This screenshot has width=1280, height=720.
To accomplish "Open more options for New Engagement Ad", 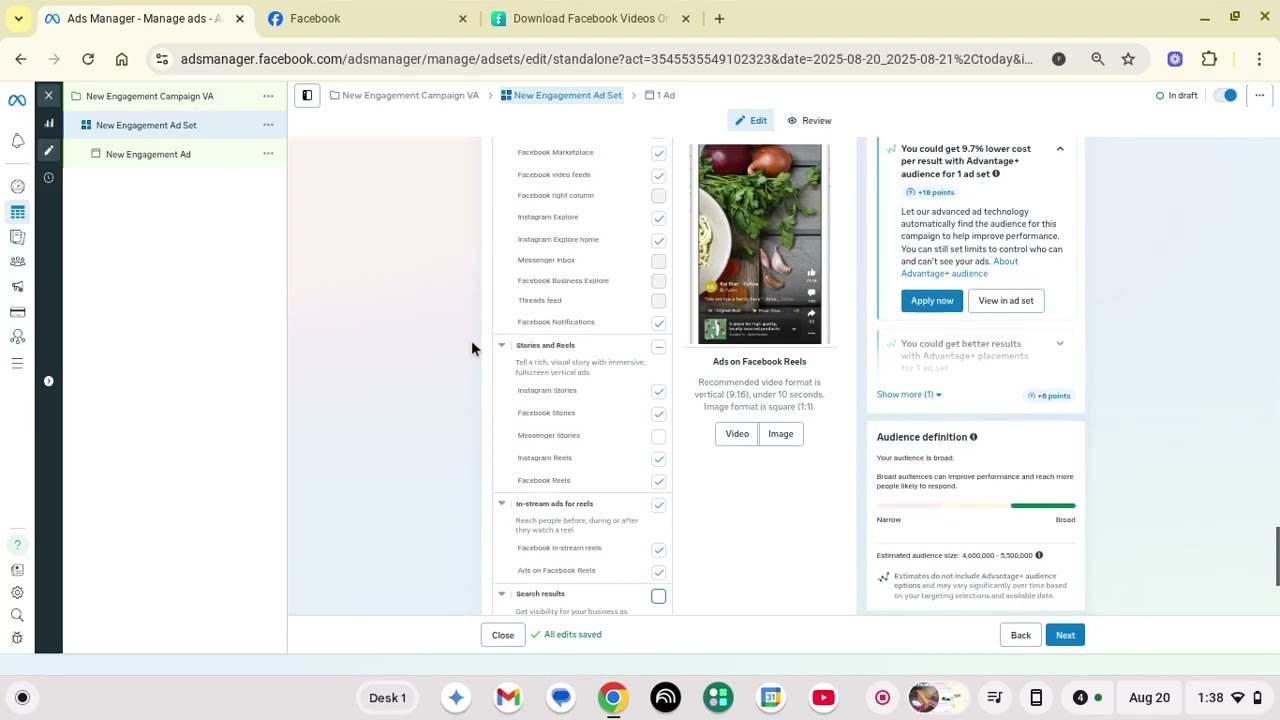I will pos(268,154).
